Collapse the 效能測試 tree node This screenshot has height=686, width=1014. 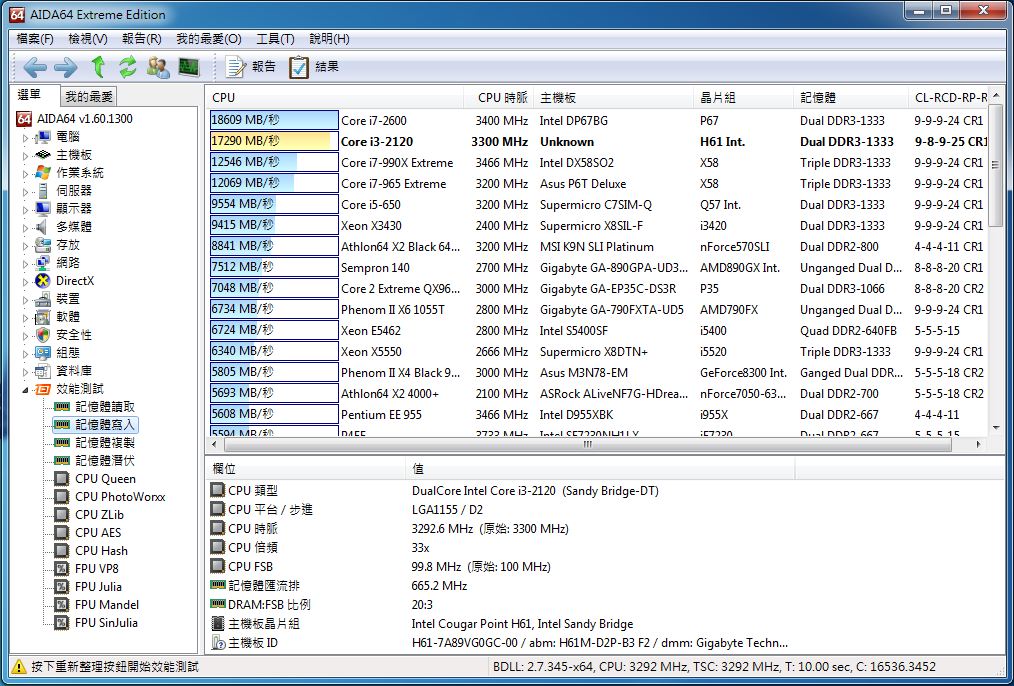pyautogui.click(x=26, y=390)
